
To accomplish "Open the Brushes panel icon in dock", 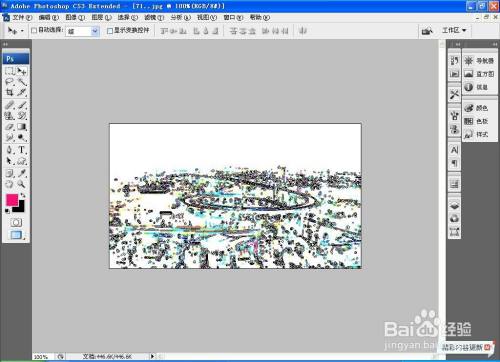I will point(454,116).
